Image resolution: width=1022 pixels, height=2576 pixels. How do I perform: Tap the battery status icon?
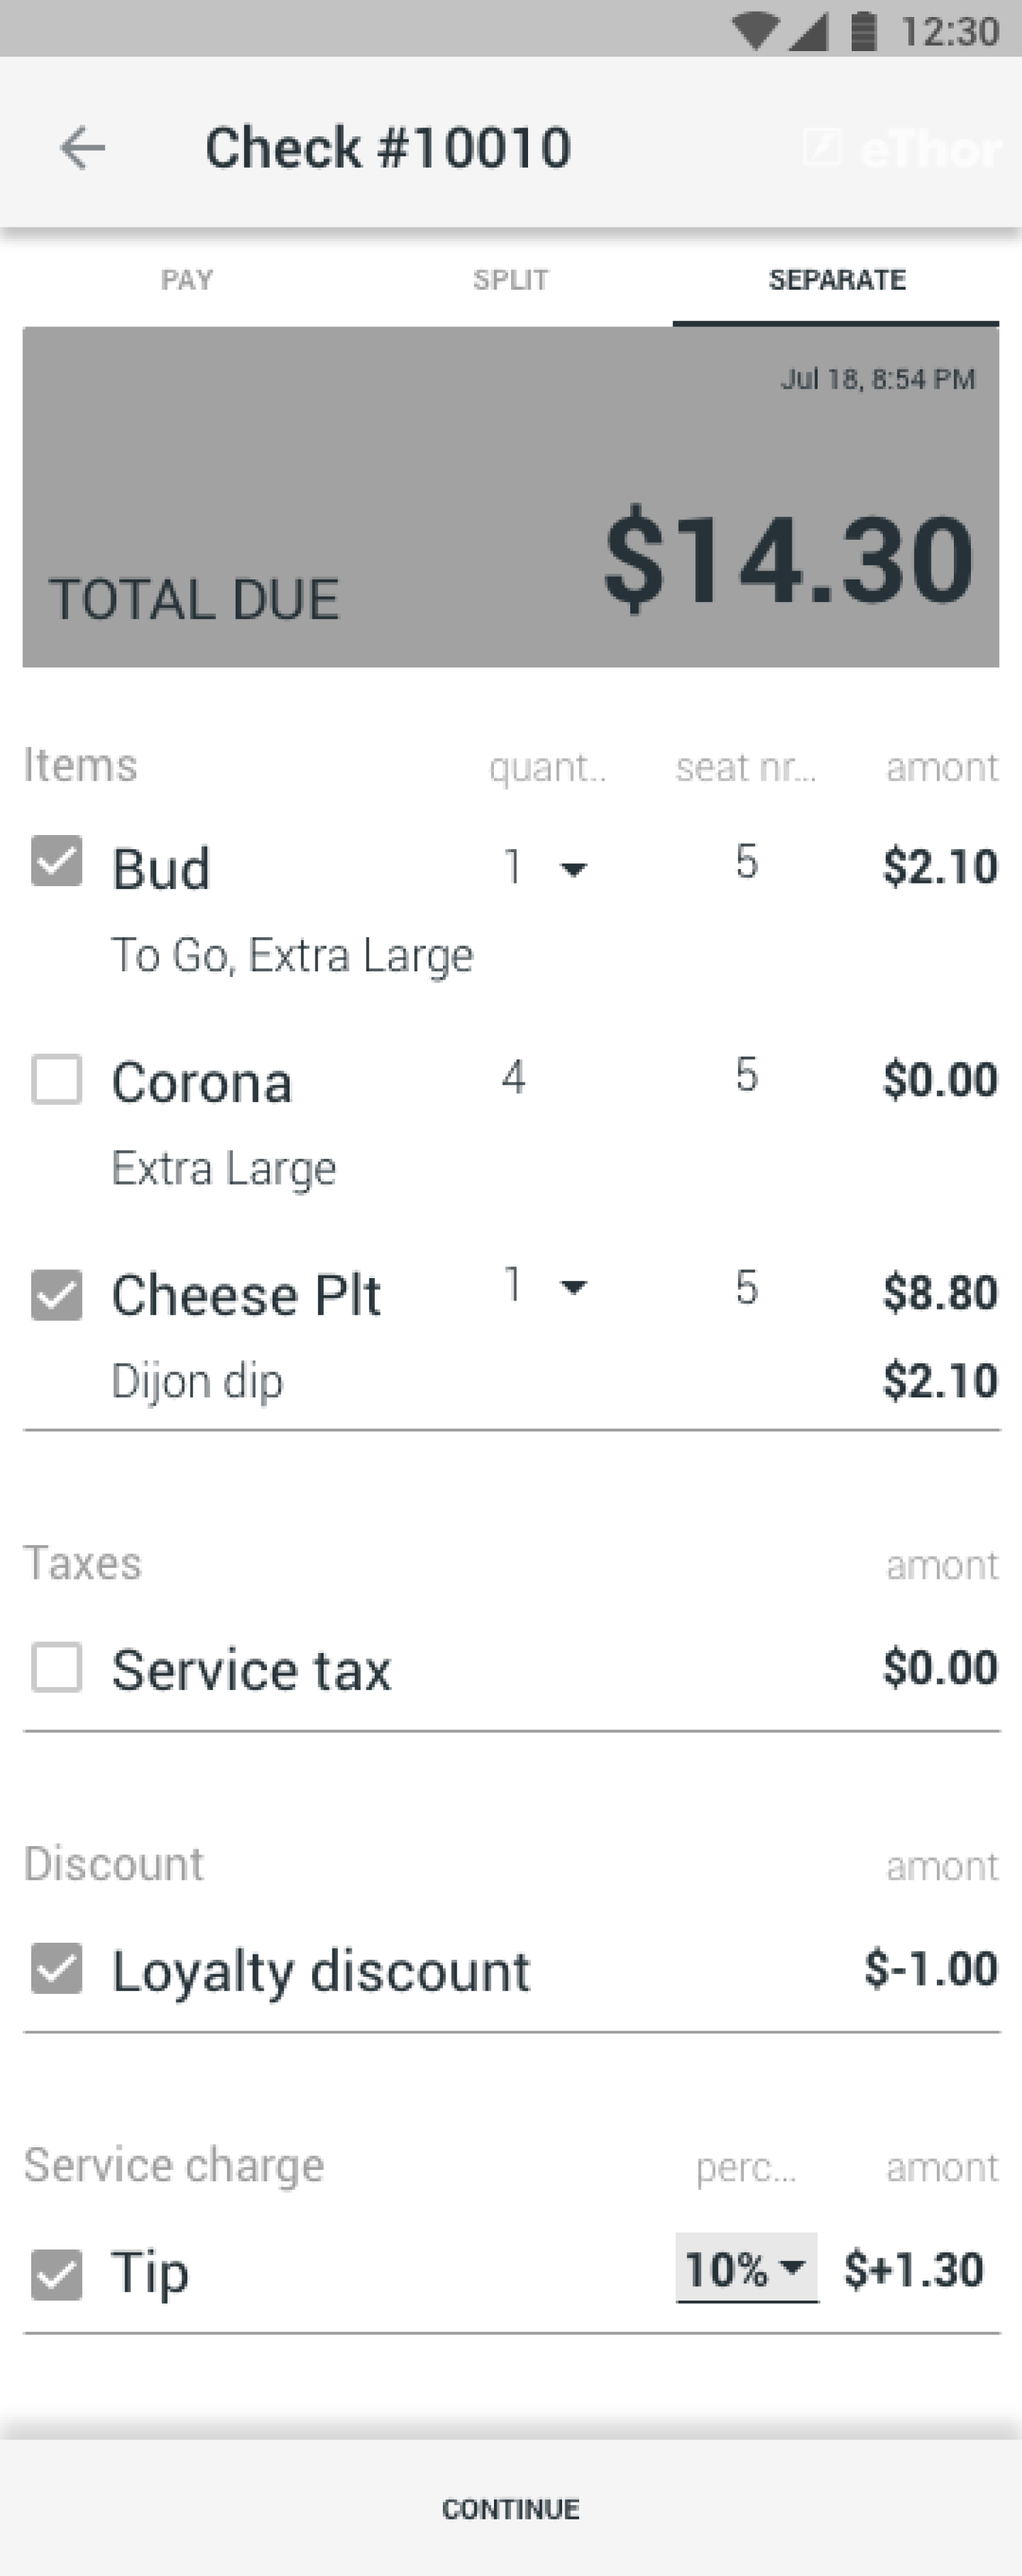(x=863, y=31)
